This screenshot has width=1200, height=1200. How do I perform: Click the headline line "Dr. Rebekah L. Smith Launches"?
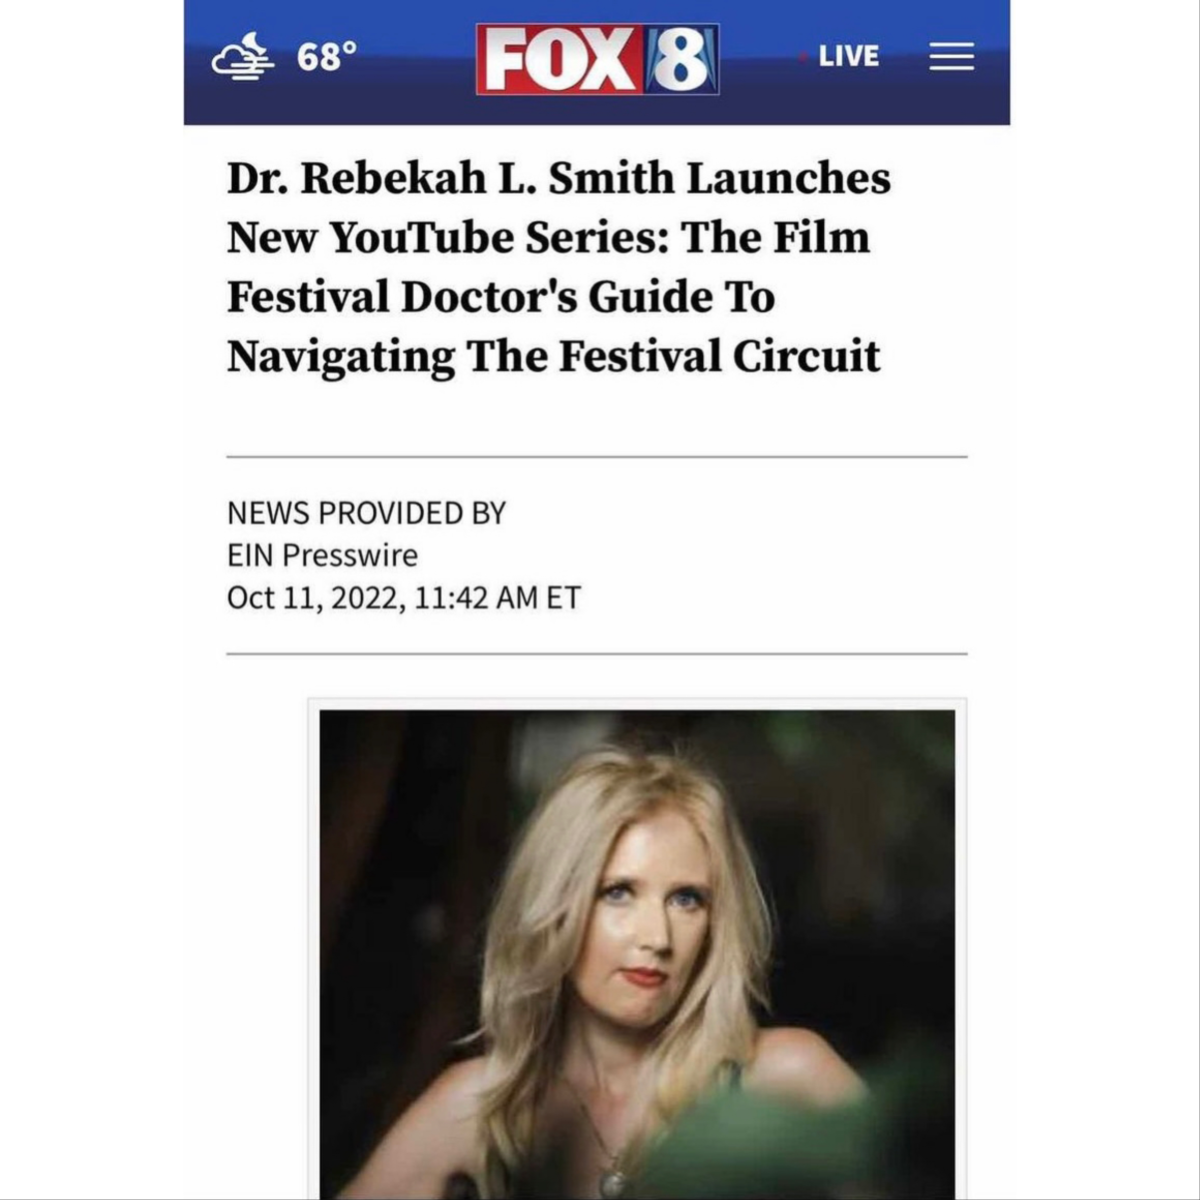559,179
